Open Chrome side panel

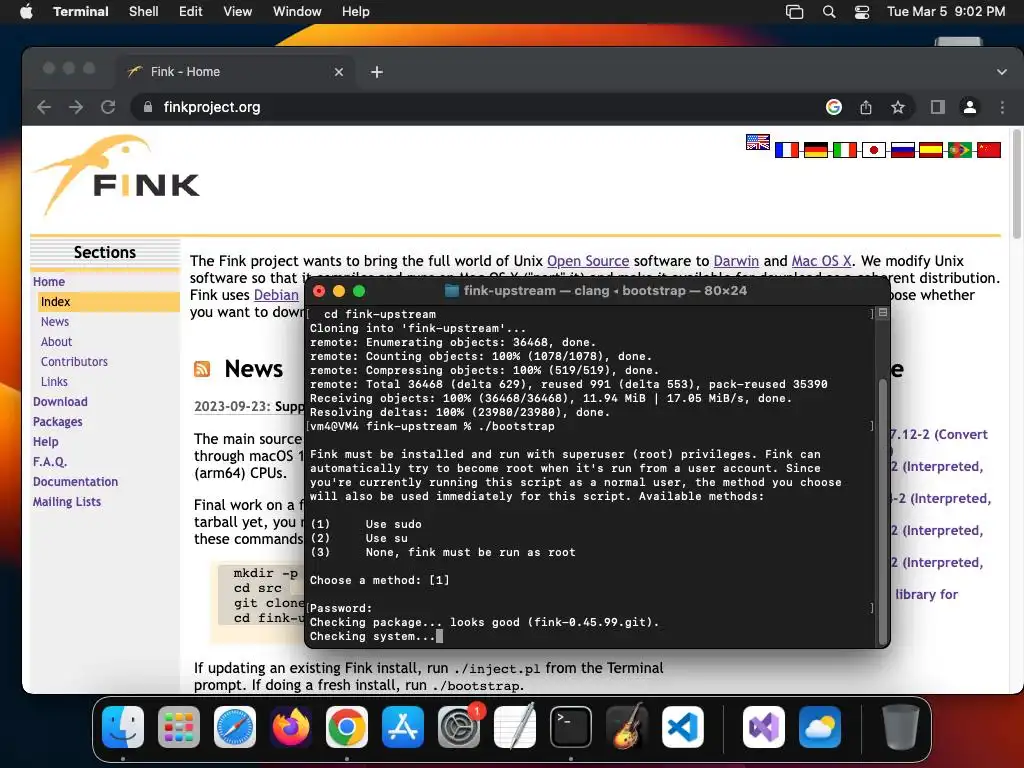click(938, 107)
